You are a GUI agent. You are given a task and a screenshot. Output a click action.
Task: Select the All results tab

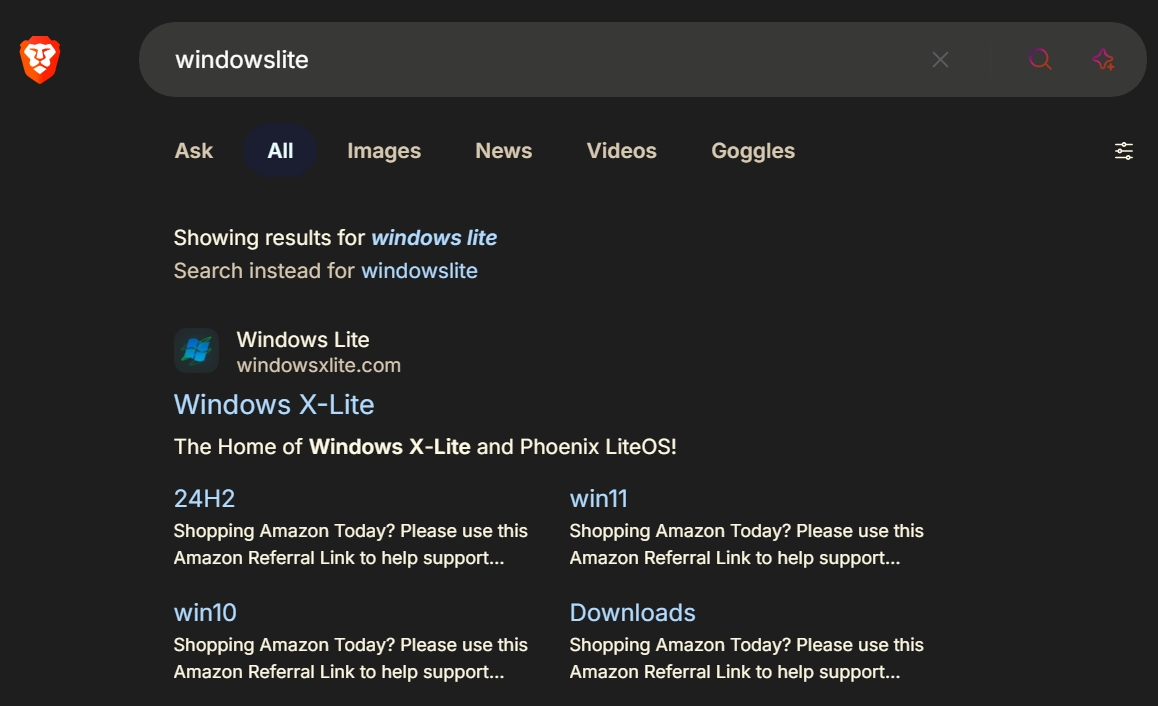[x=280, y=151]
